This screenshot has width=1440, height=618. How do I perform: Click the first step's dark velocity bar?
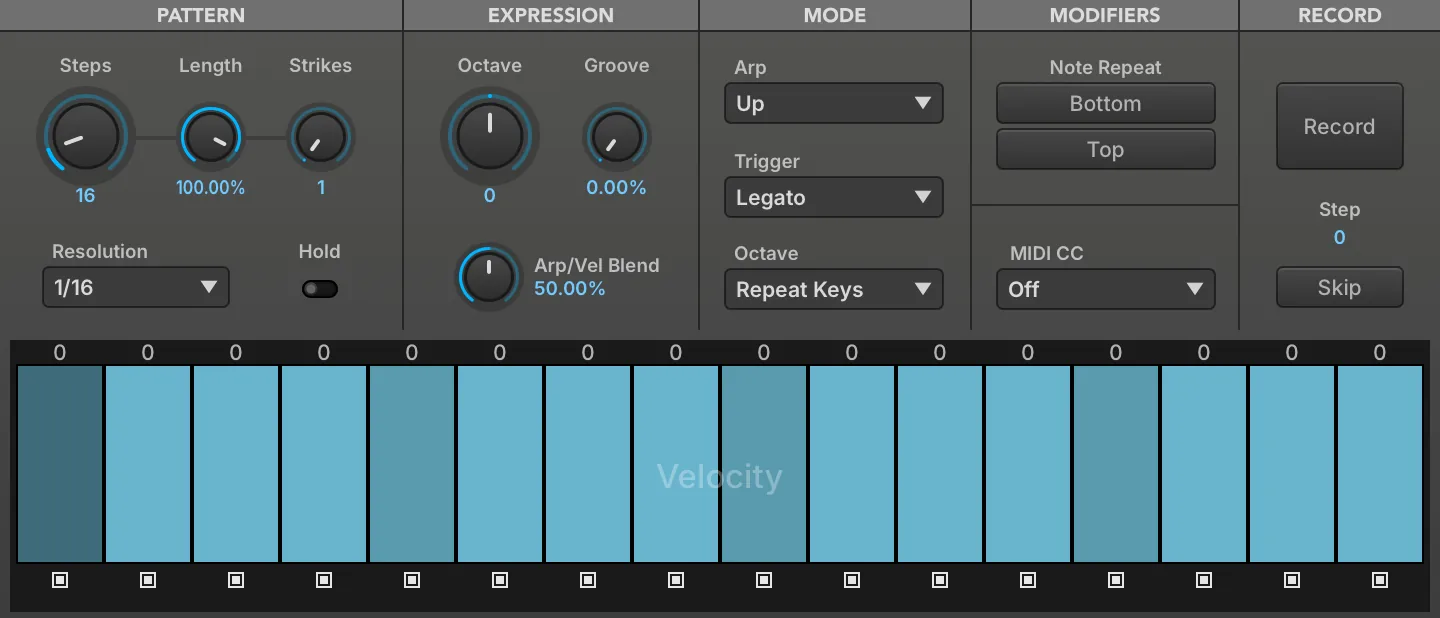(60, 464)
